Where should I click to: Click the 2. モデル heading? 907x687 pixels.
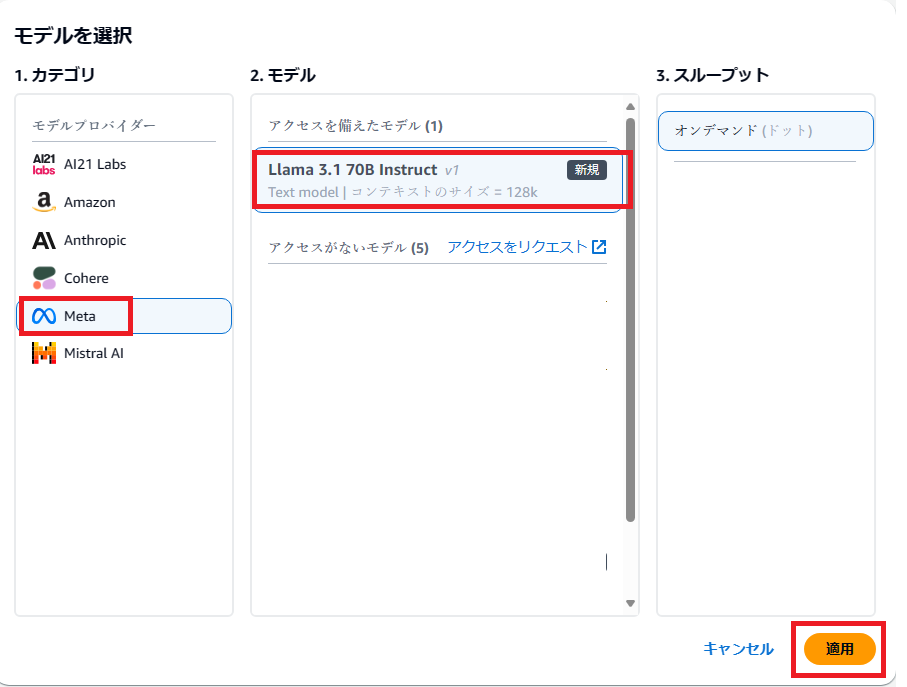pyautogui.click(x=283, y=75)
